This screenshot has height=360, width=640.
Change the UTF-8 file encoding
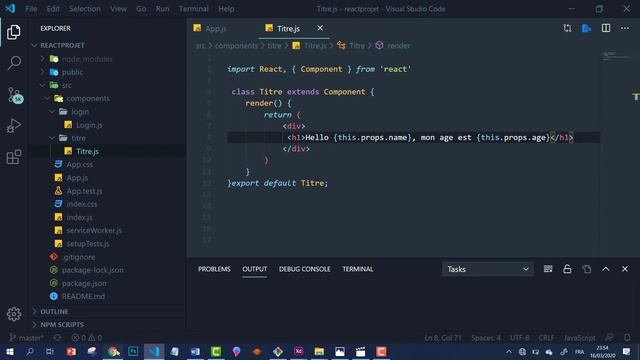click(x=520, y=338)
